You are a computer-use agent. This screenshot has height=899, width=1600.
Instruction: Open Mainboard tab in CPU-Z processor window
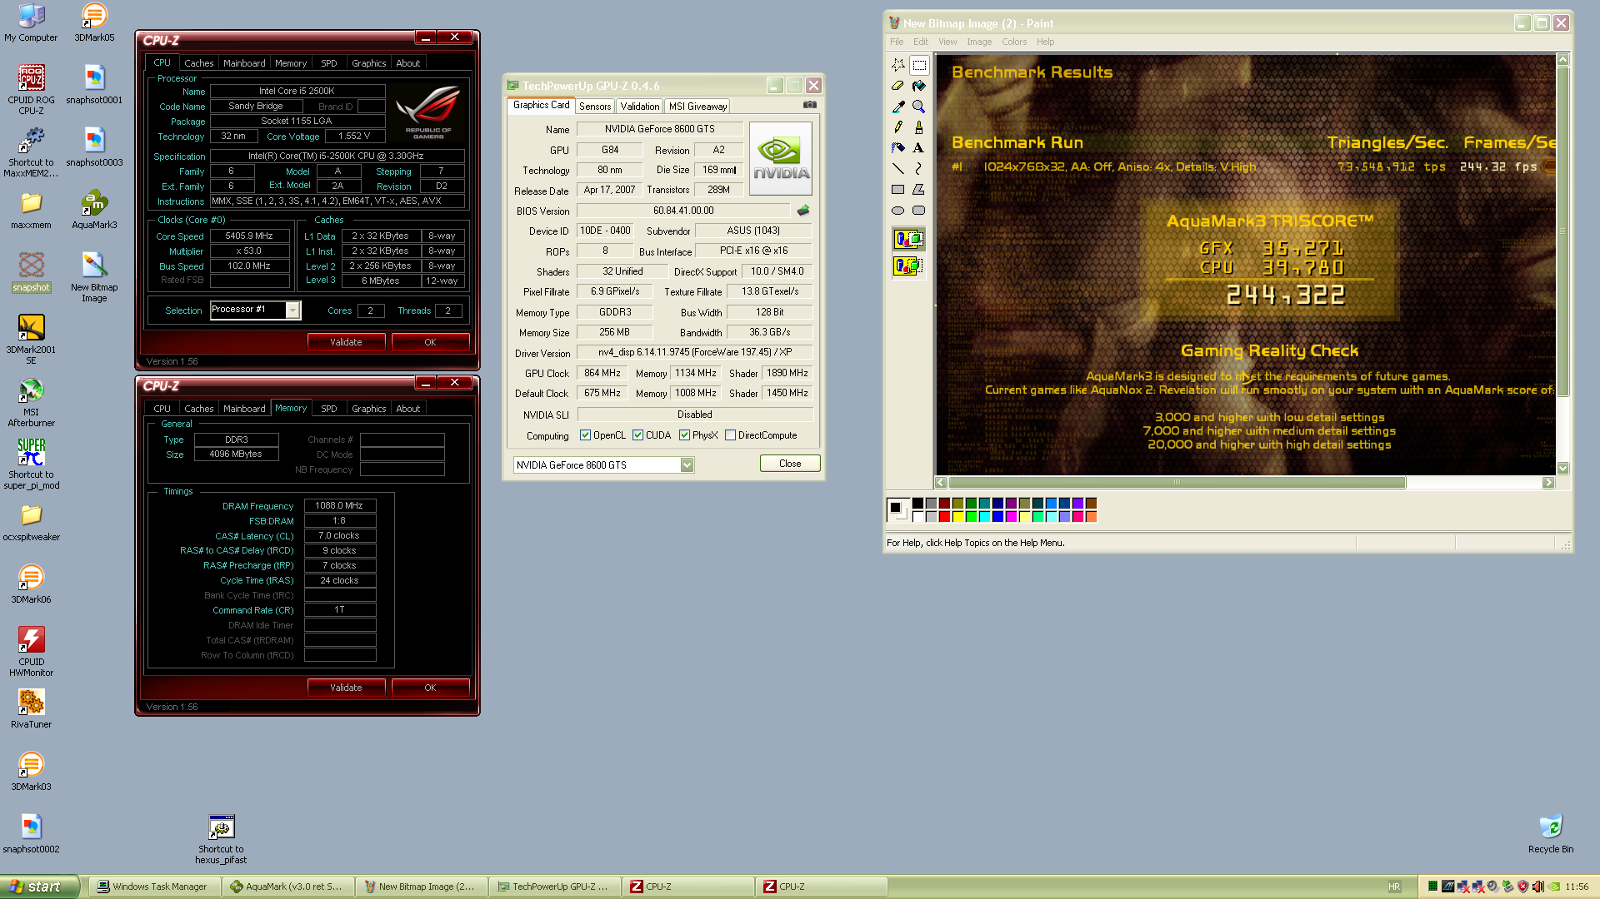pos(244,63)
